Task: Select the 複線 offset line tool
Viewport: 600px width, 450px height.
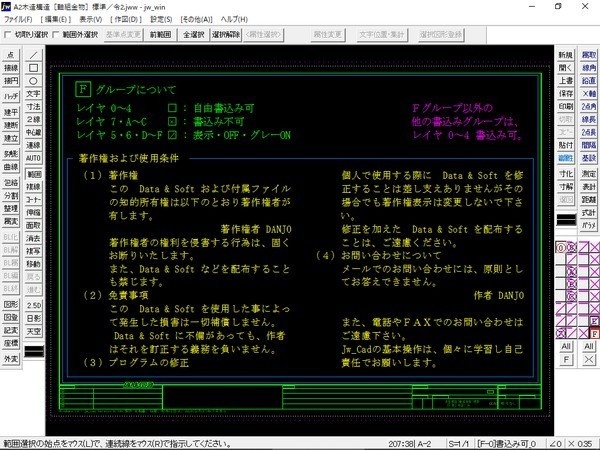Action: (x=33, y=187)
